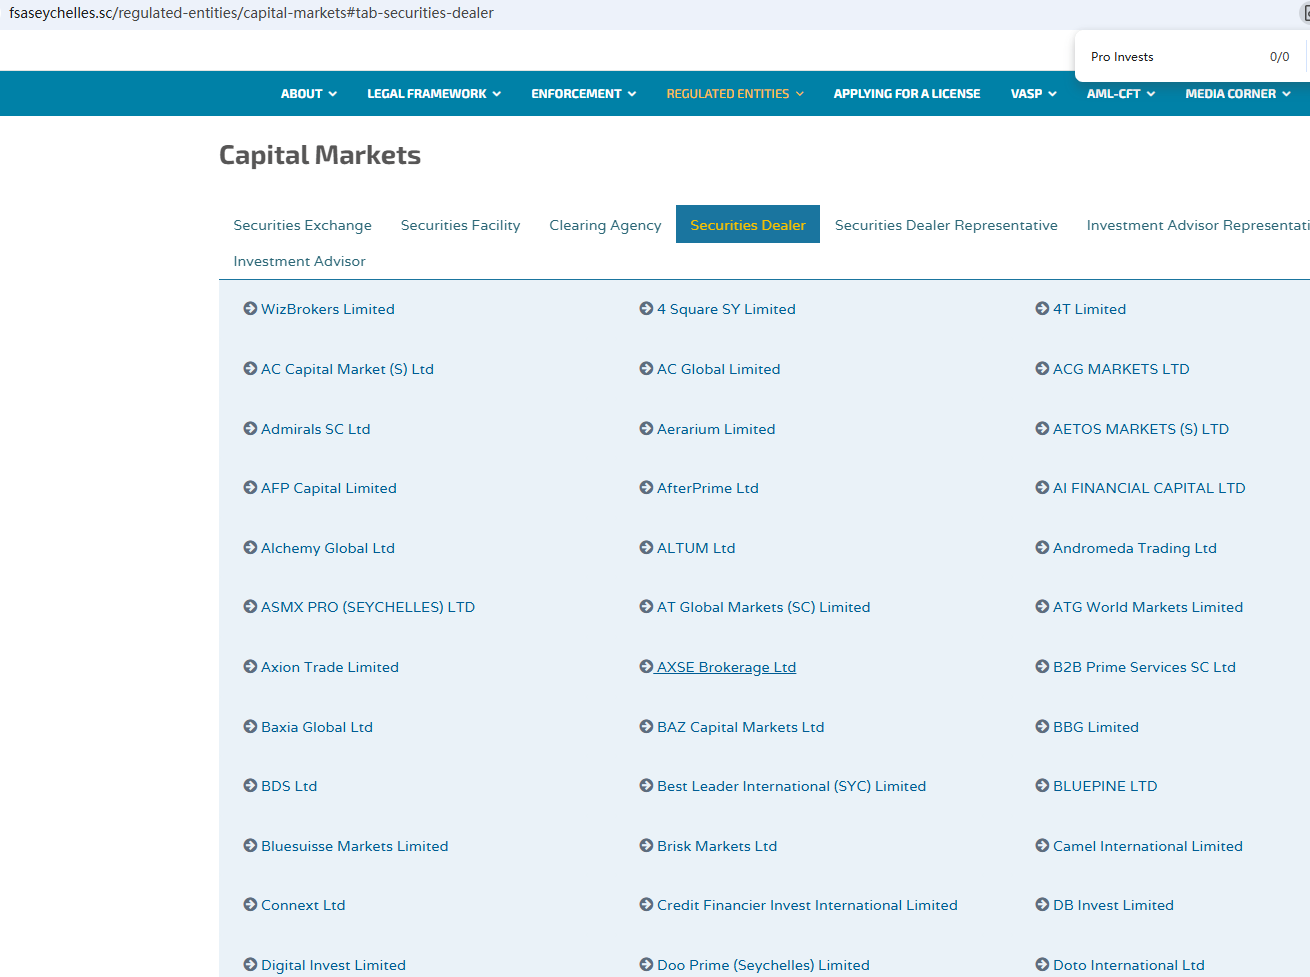Switch to the Securities Facility tab

[x=460, y=225]
